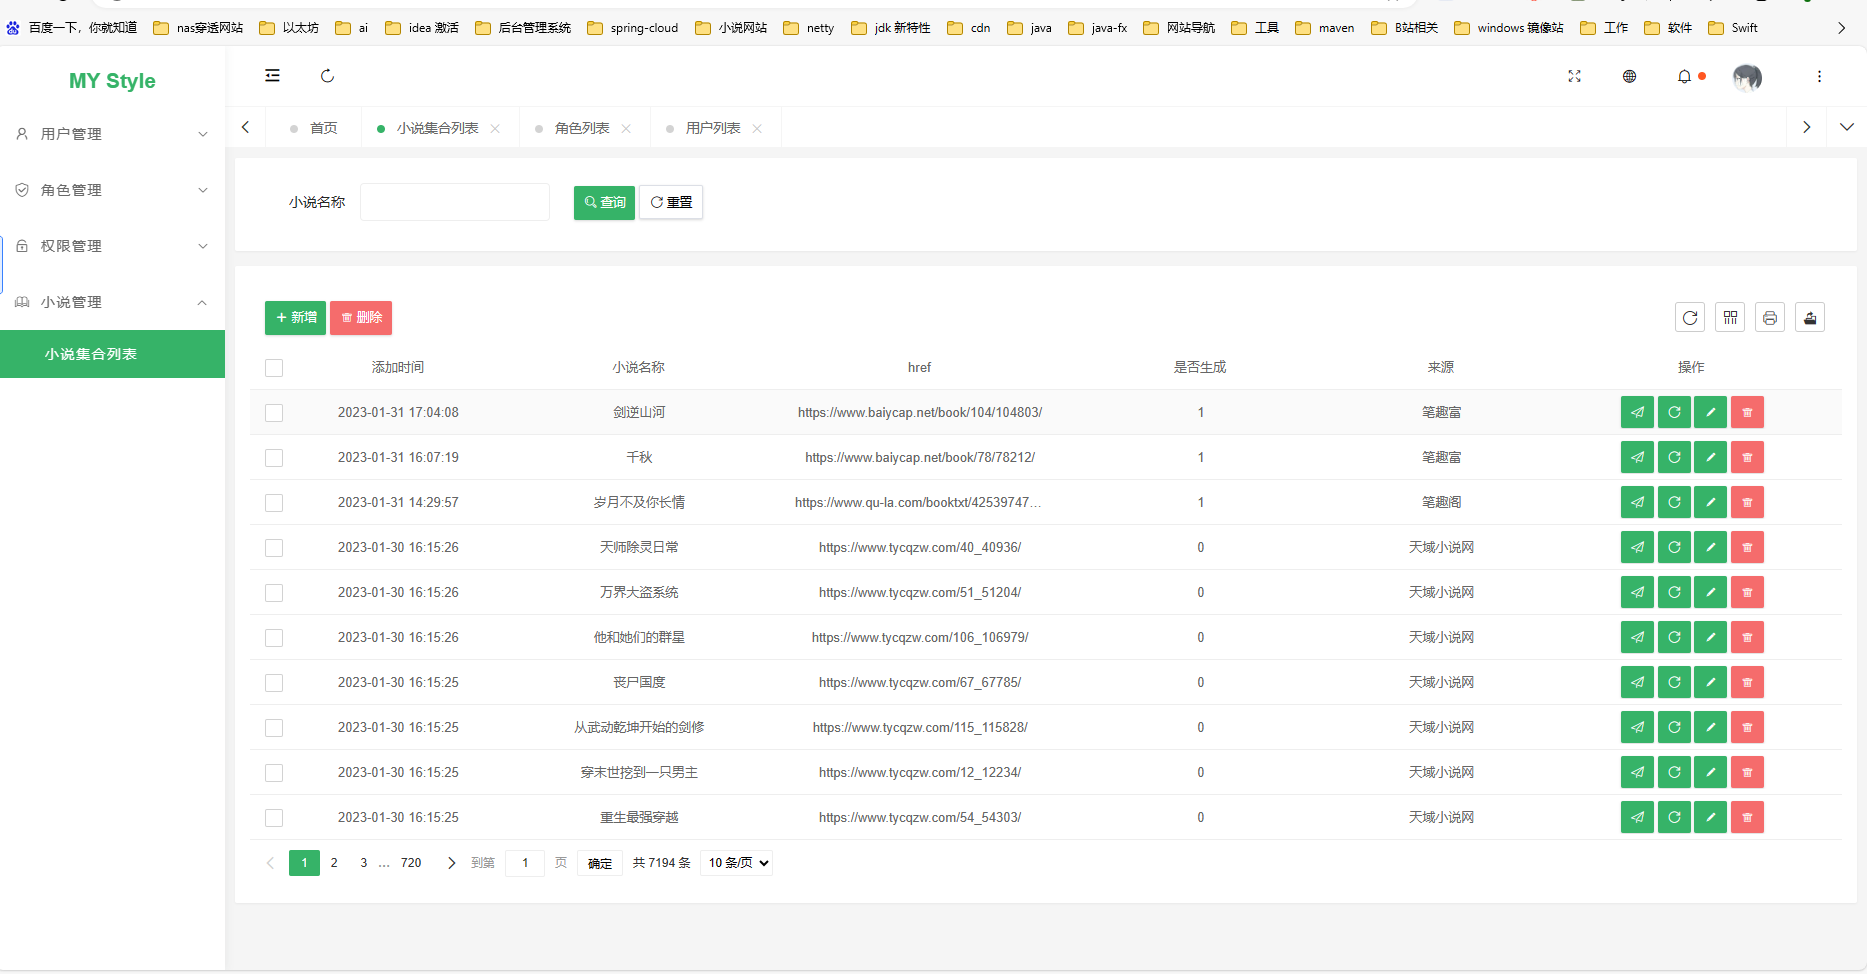Viewport: 1867px width, 974px height.
Task: Enter fullscreen using the expand icon
Action: [x=1574, y=76]
